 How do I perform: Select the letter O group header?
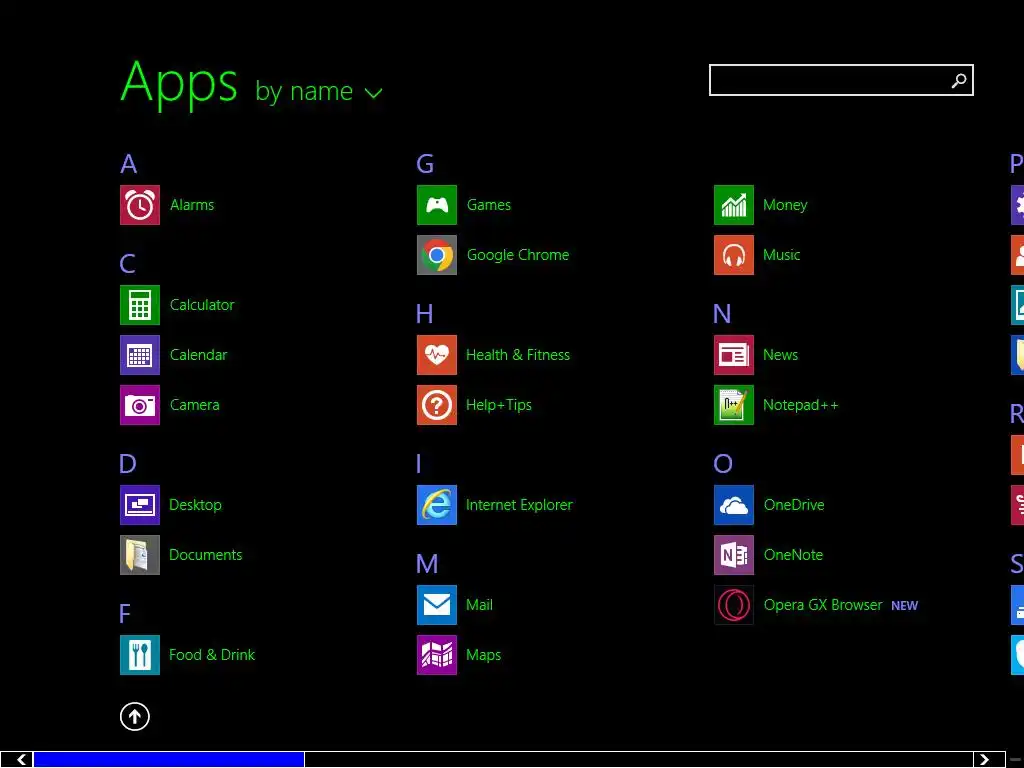(723, 464)
